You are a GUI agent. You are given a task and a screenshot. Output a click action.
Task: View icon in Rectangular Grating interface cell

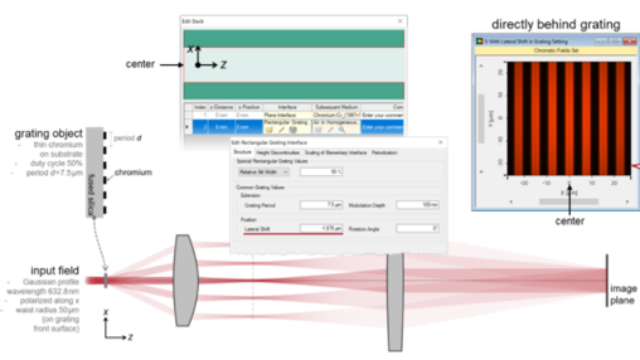coord(293,130)
